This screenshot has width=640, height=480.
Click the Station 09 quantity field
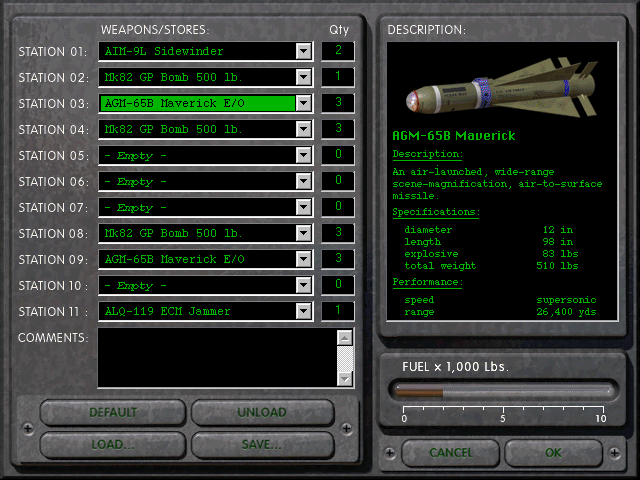[338, 259]
